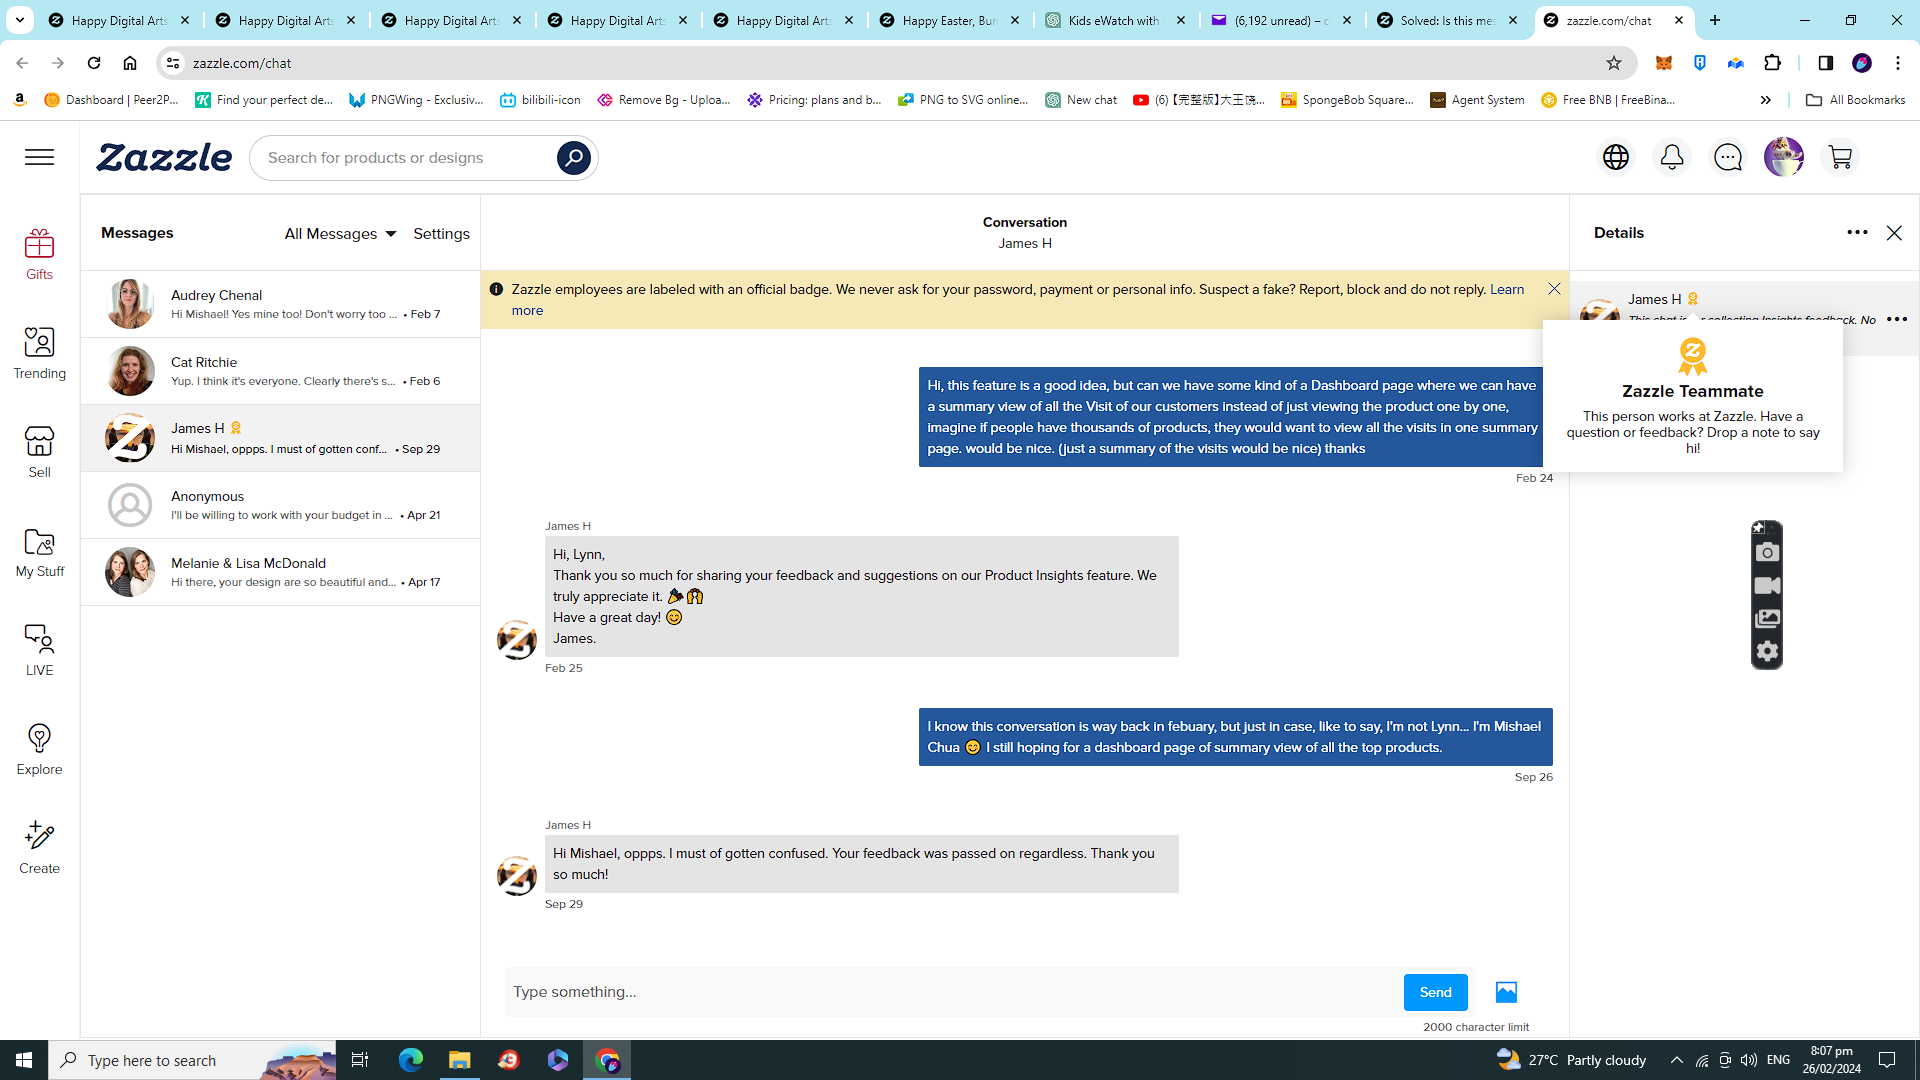Open Windows Task View
The image size is (1920, 1080).
pos(360,1060)
